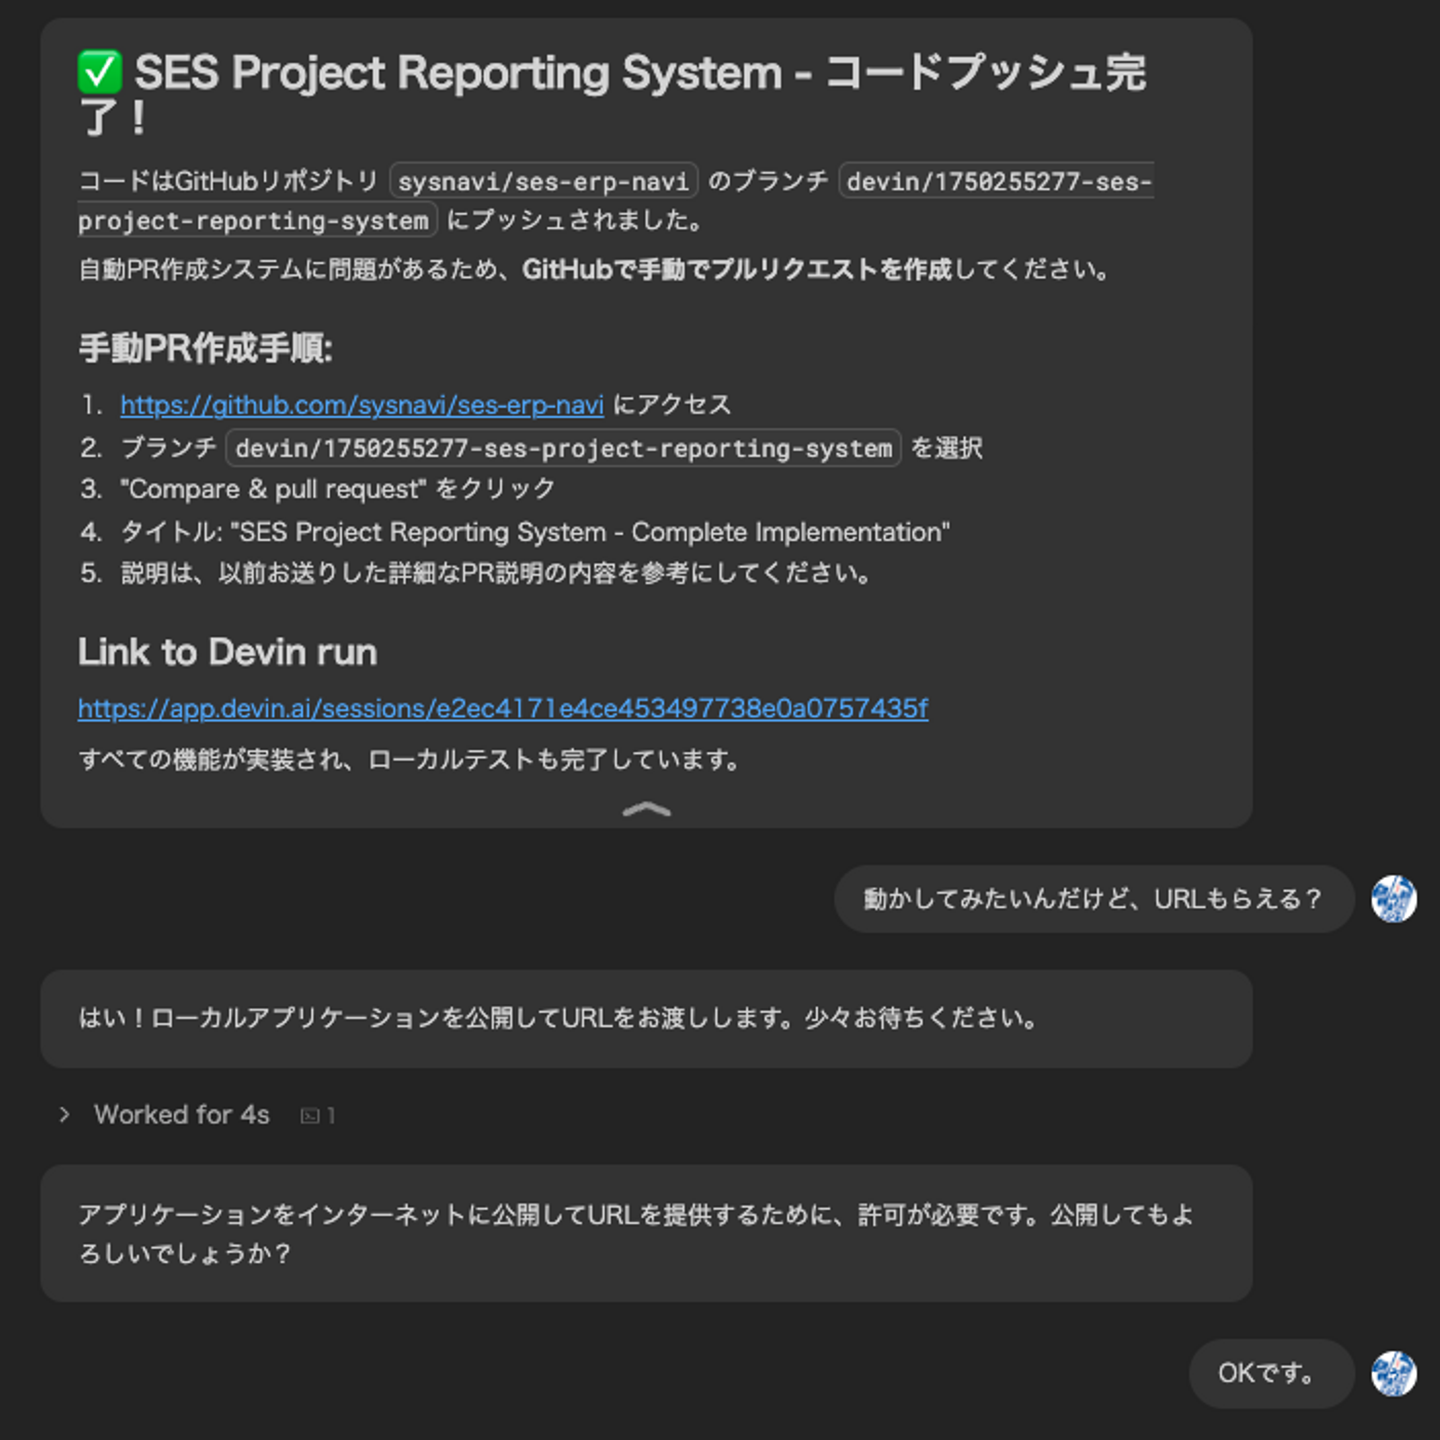Screen dimensions: 1440x1440
Task: Collapse the code push message with the up chevron
Action: tap(646, 809)
